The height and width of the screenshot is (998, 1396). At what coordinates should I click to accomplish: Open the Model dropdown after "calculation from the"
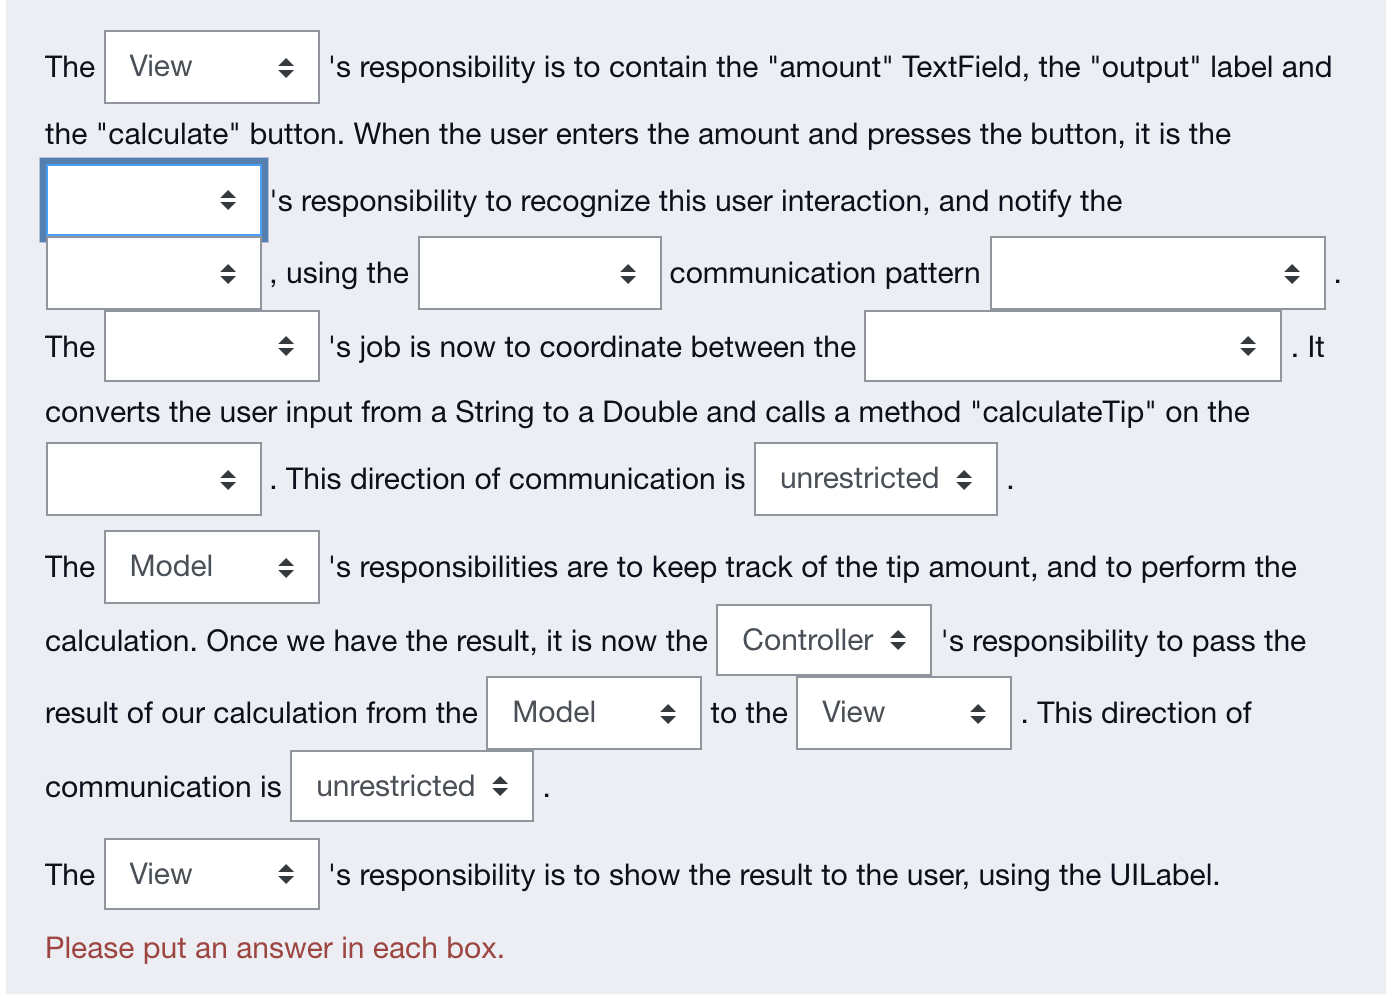click(x=594, y=713)
